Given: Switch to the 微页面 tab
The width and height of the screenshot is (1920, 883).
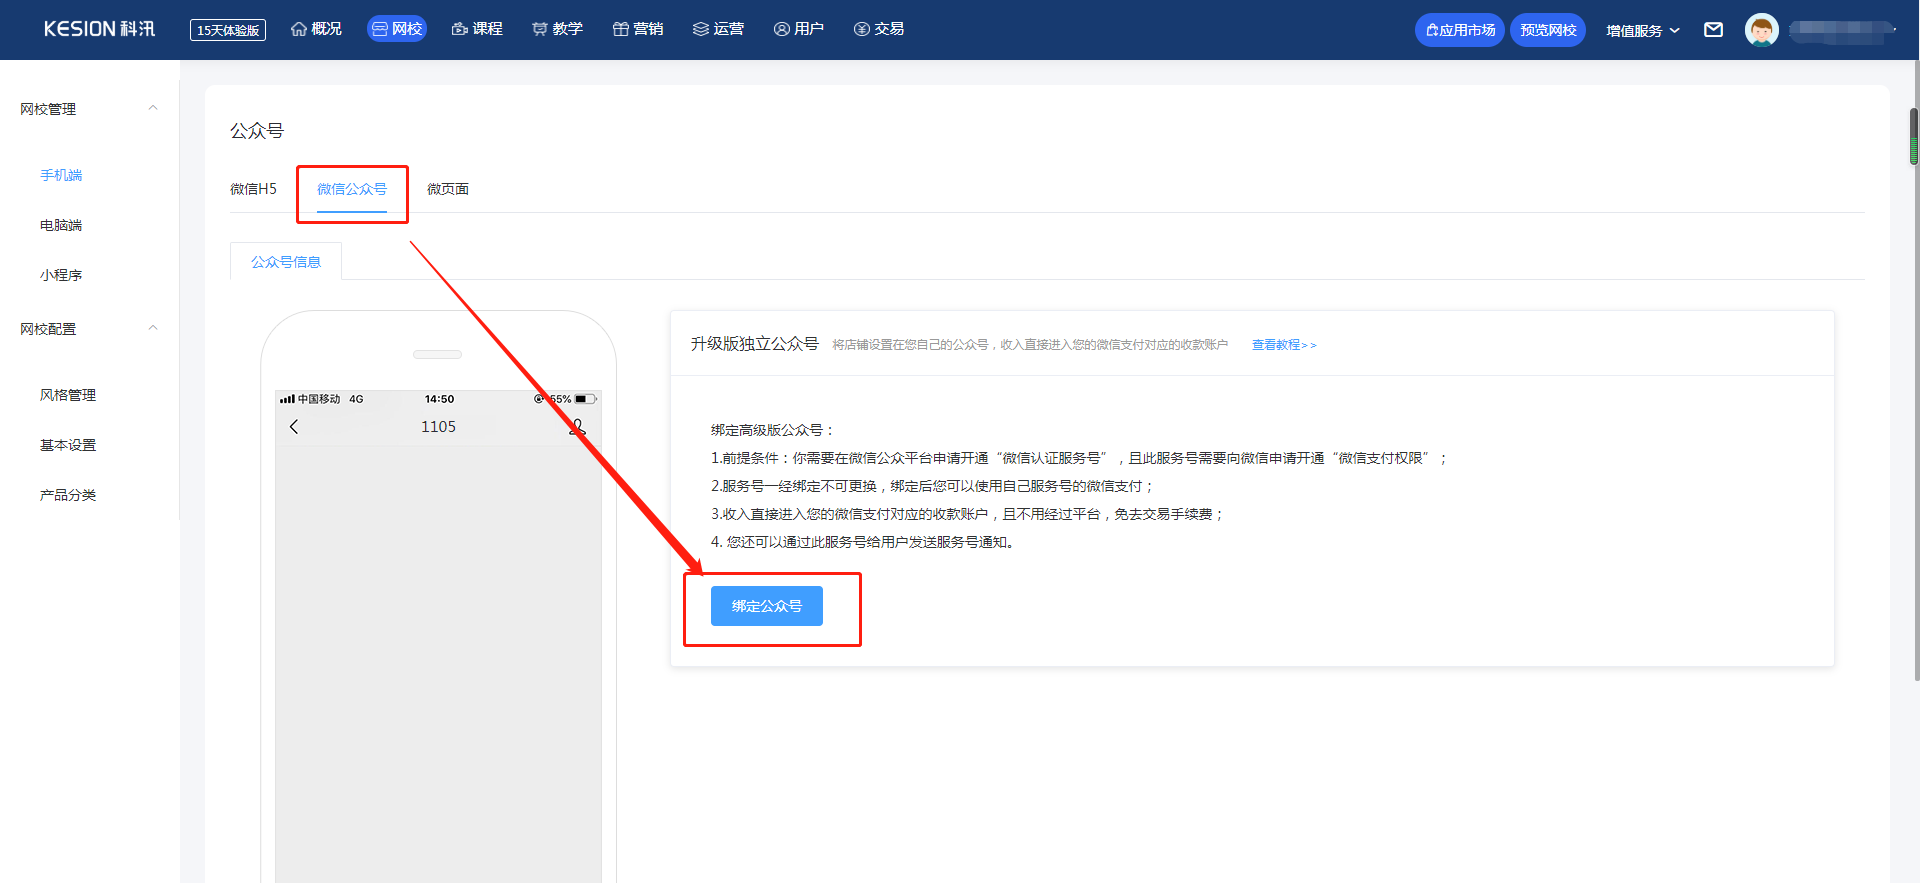Looking at the screenshot, I should 447,189.
